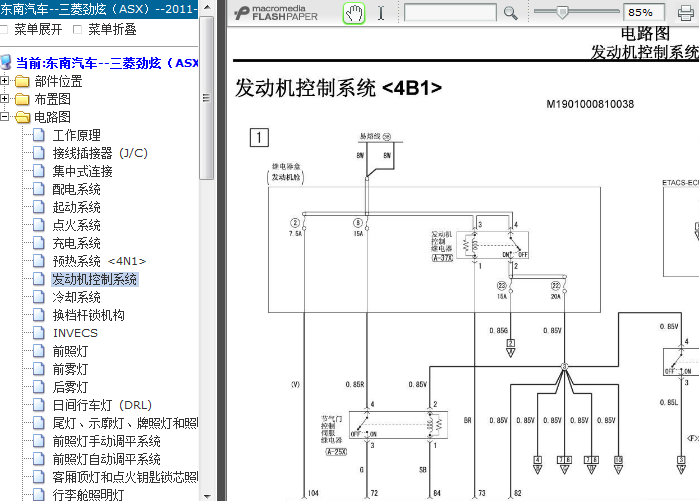The image size is (699, 501).
Task: Open the 集中式连接 page
Action: click(82, 171)
